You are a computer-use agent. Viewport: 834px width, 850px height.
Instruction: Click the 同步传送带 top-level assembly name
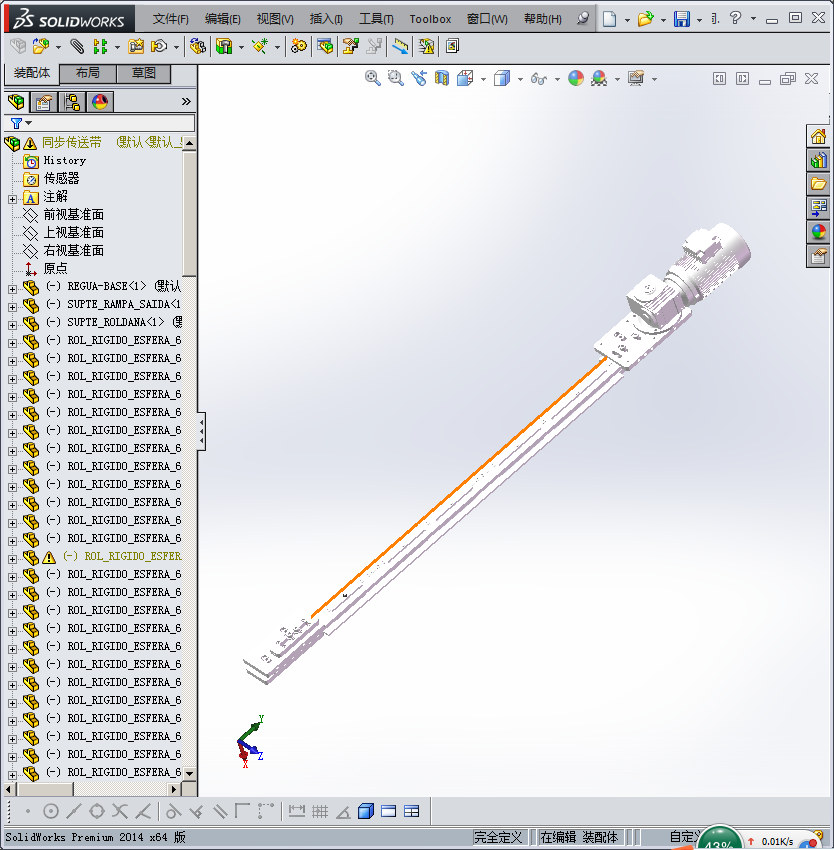click(72, 143)
